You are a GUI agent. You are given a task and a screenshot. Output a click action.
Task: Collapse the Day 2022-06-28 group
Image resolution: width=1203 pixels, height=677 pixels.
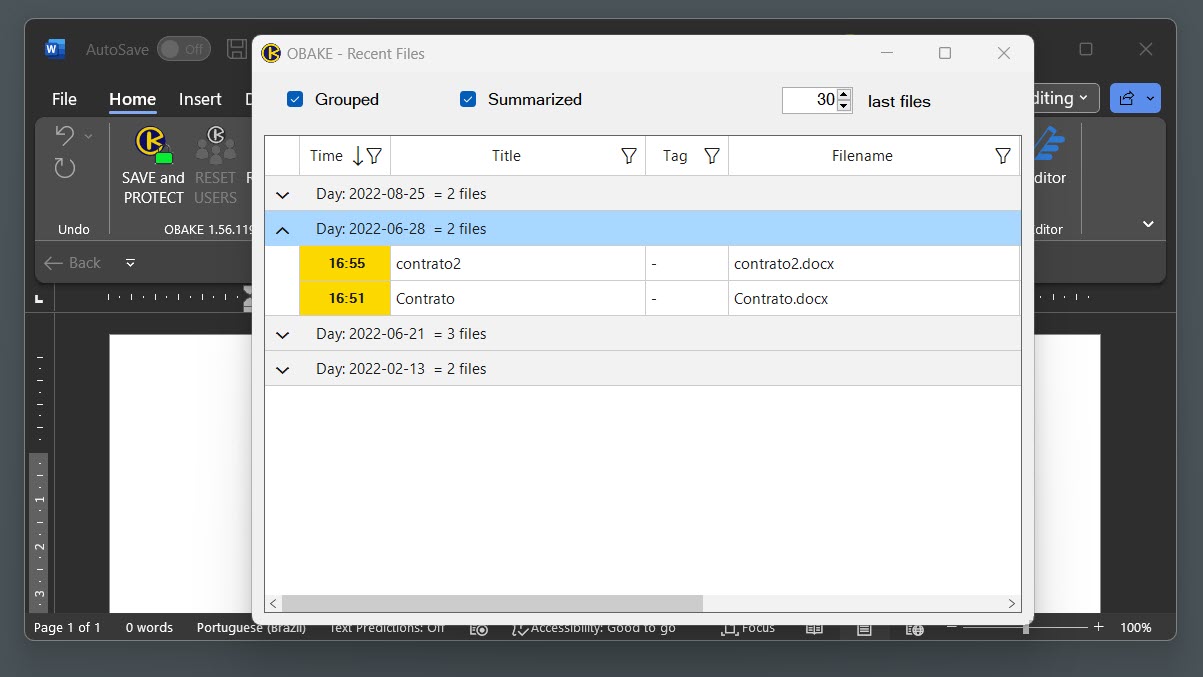[x=282, y=230]
